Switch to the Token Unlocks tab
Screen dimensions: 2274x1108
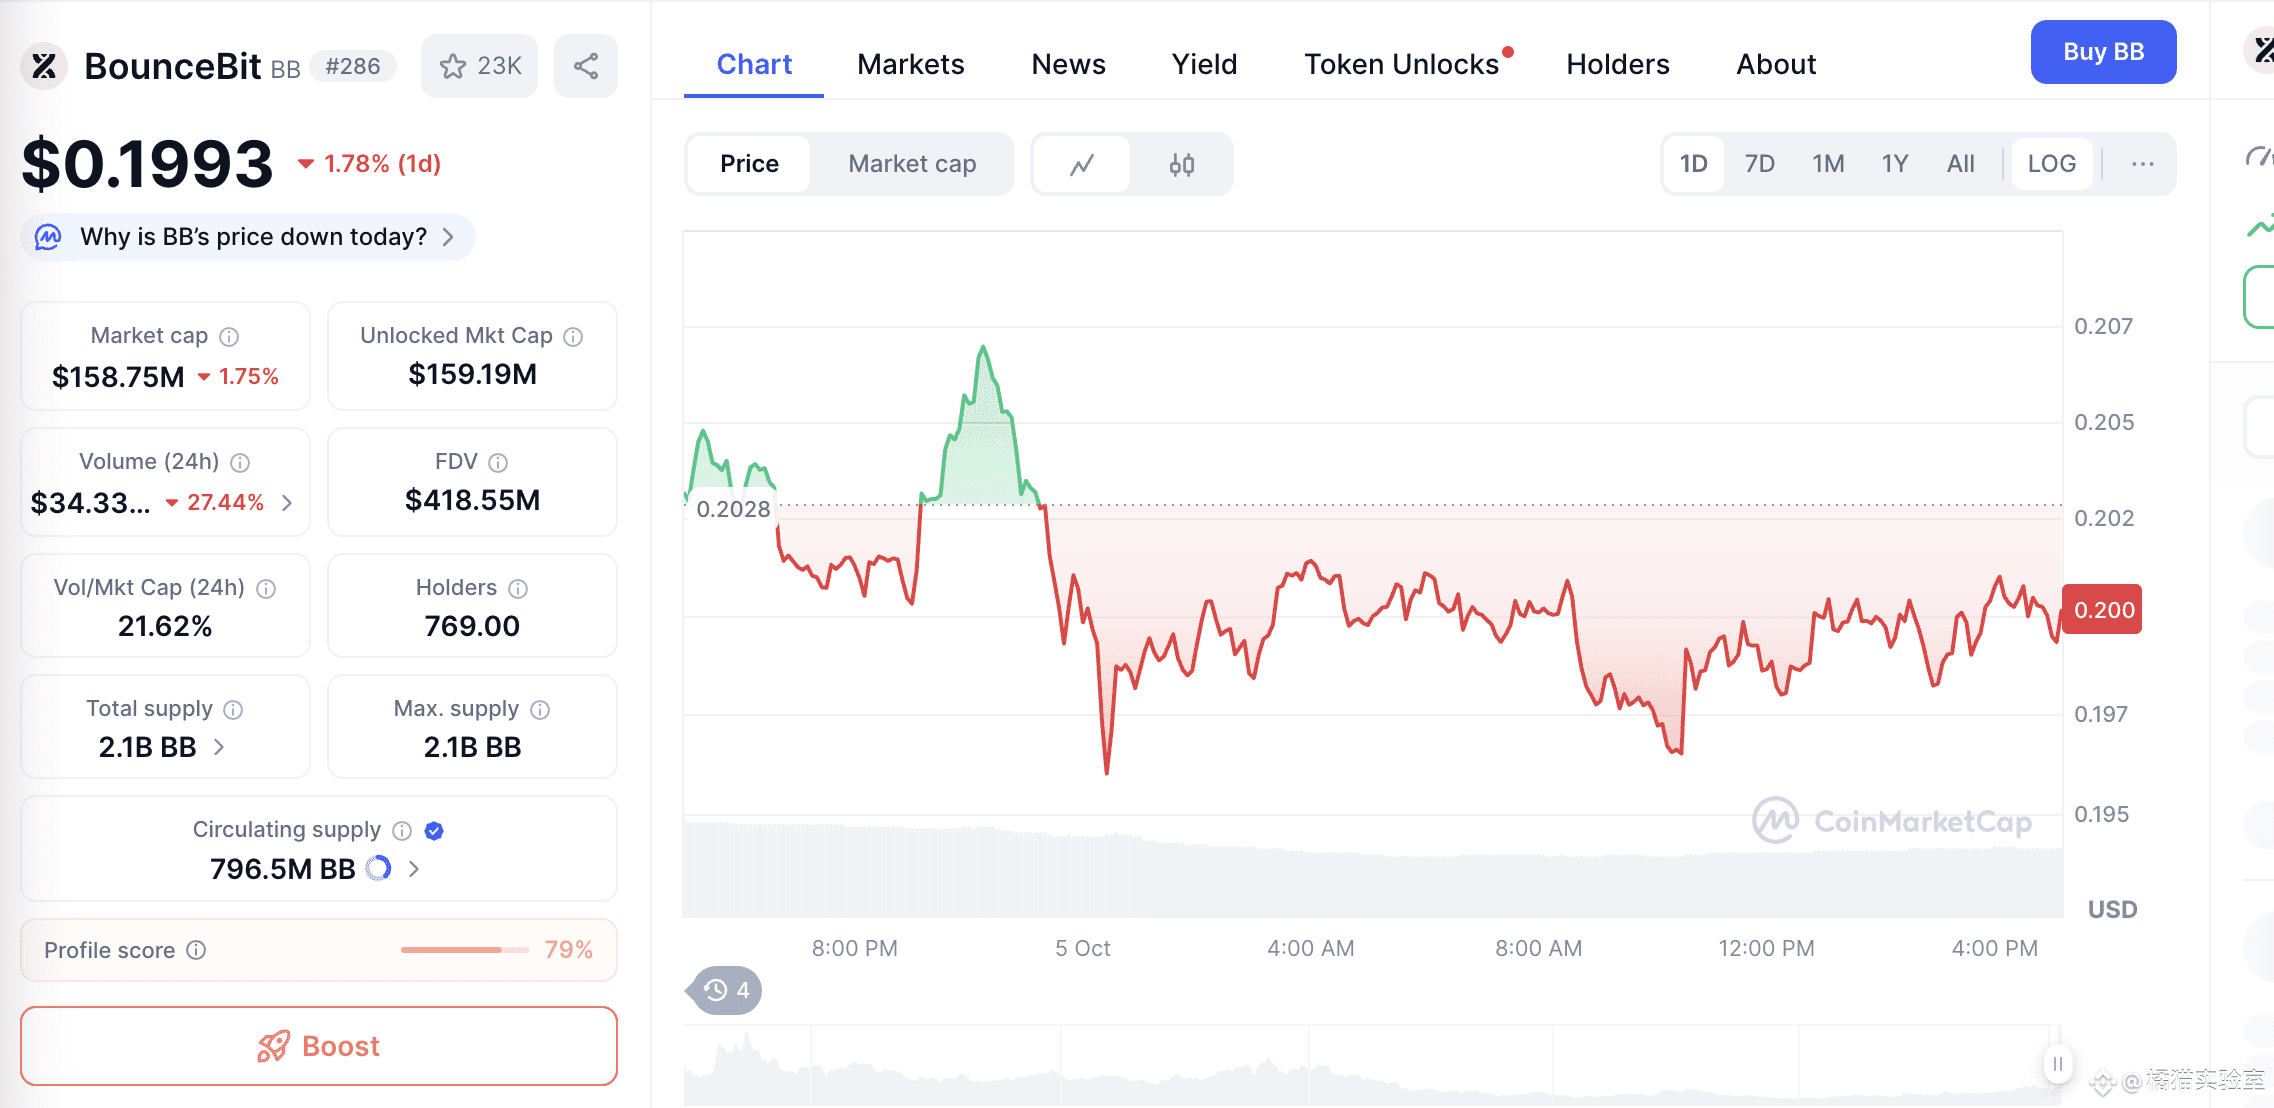pyautogui.click(x=1401, y=65)
